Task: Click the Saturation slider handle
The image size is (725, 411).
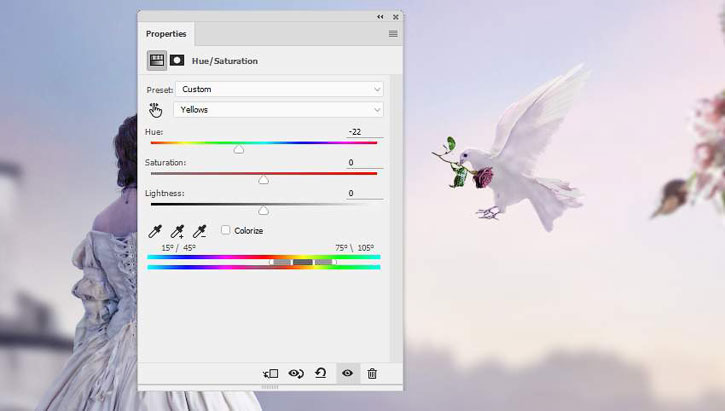Action: [264, 180]
